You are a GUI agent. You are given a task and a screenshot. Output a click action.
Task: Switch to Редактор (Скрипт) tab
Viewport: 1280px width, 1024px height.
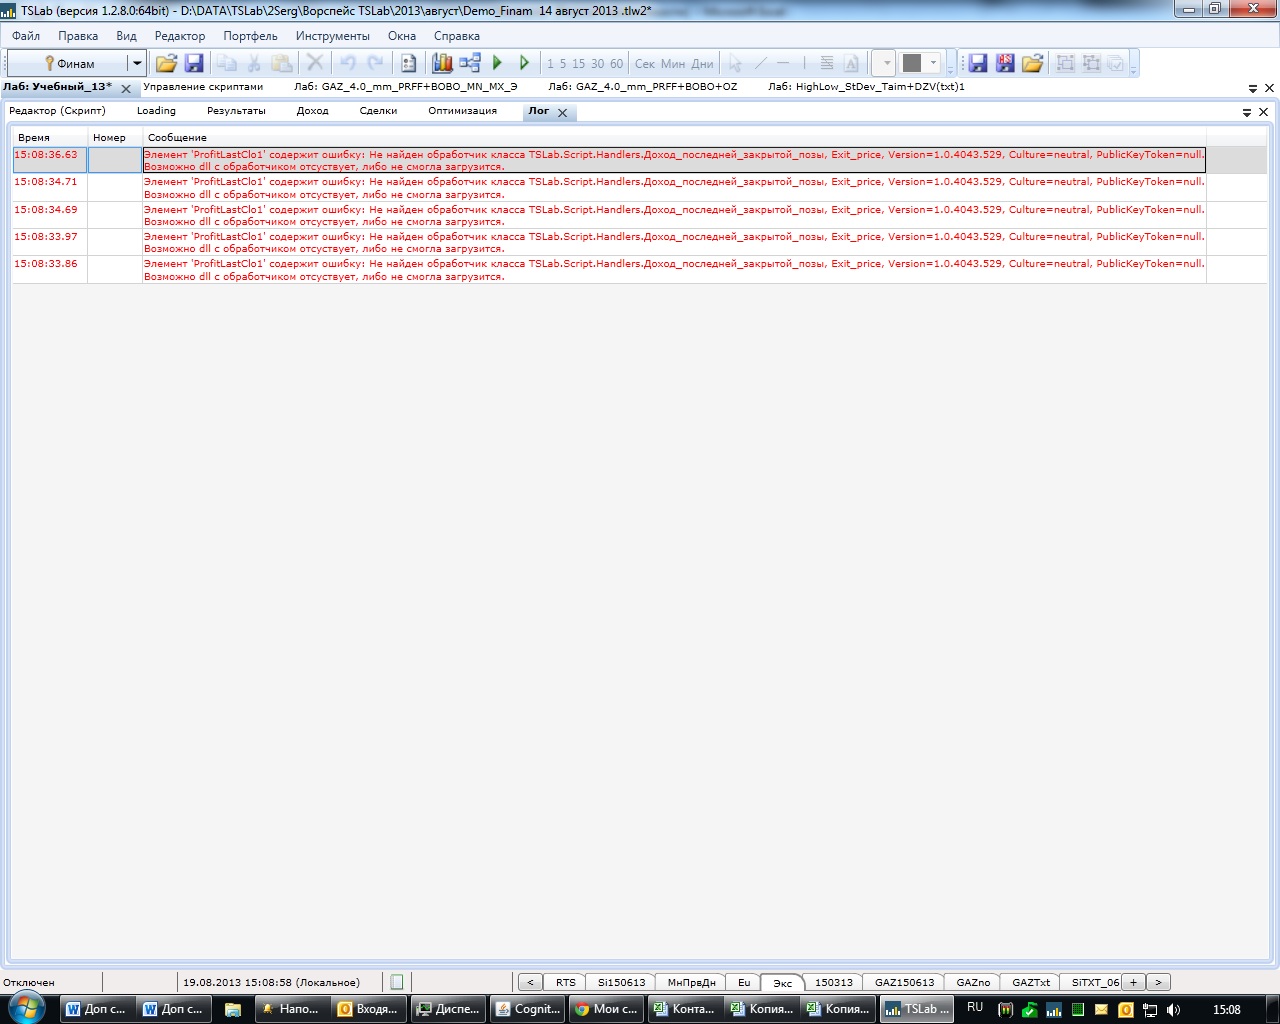[57, 111]
